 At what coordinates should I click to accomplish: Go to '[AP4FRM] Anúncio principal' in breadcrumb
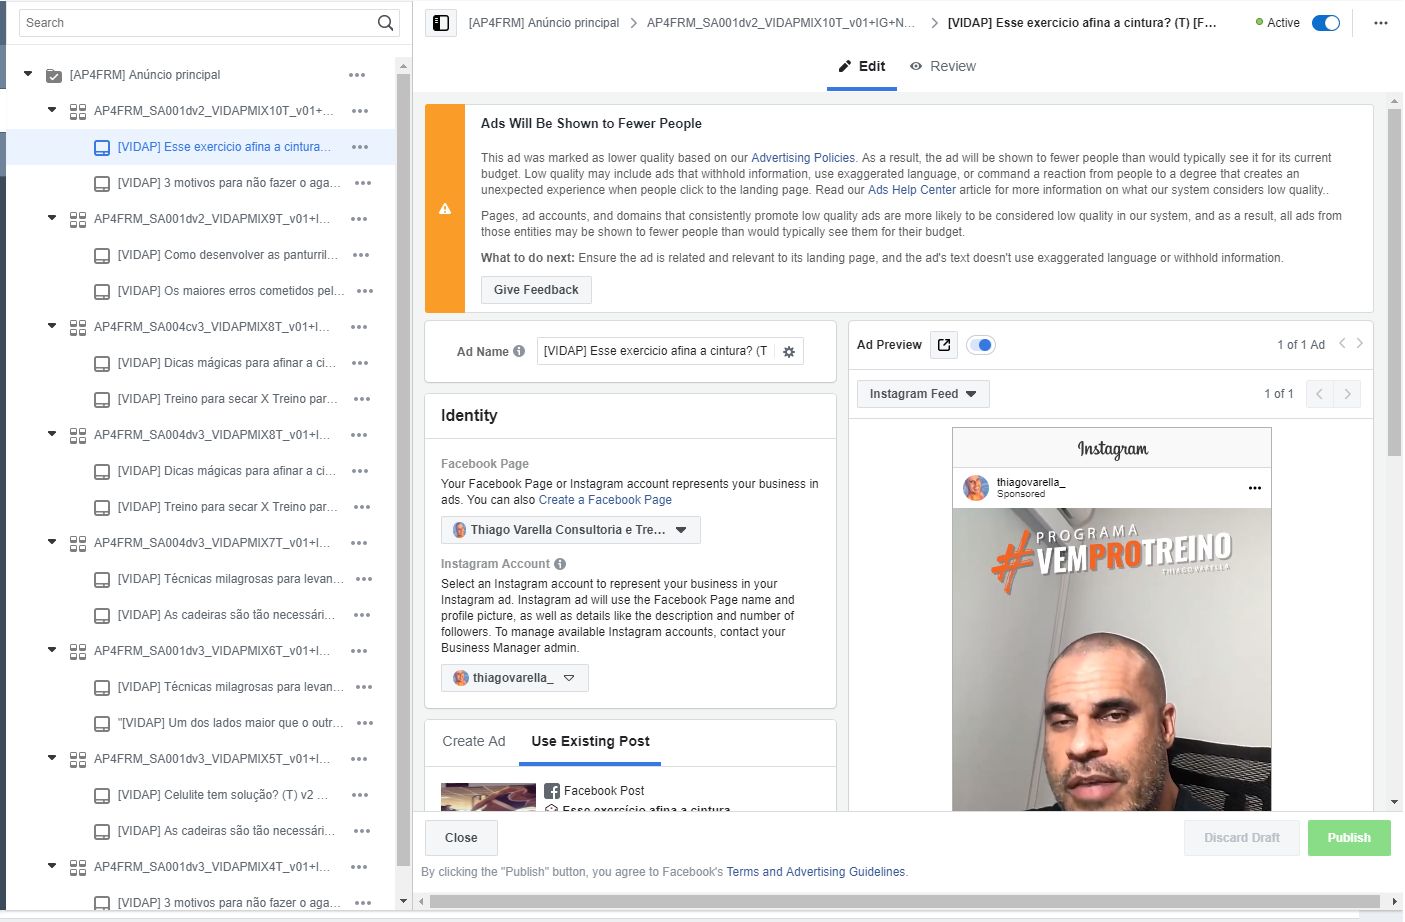pos(544,23)
